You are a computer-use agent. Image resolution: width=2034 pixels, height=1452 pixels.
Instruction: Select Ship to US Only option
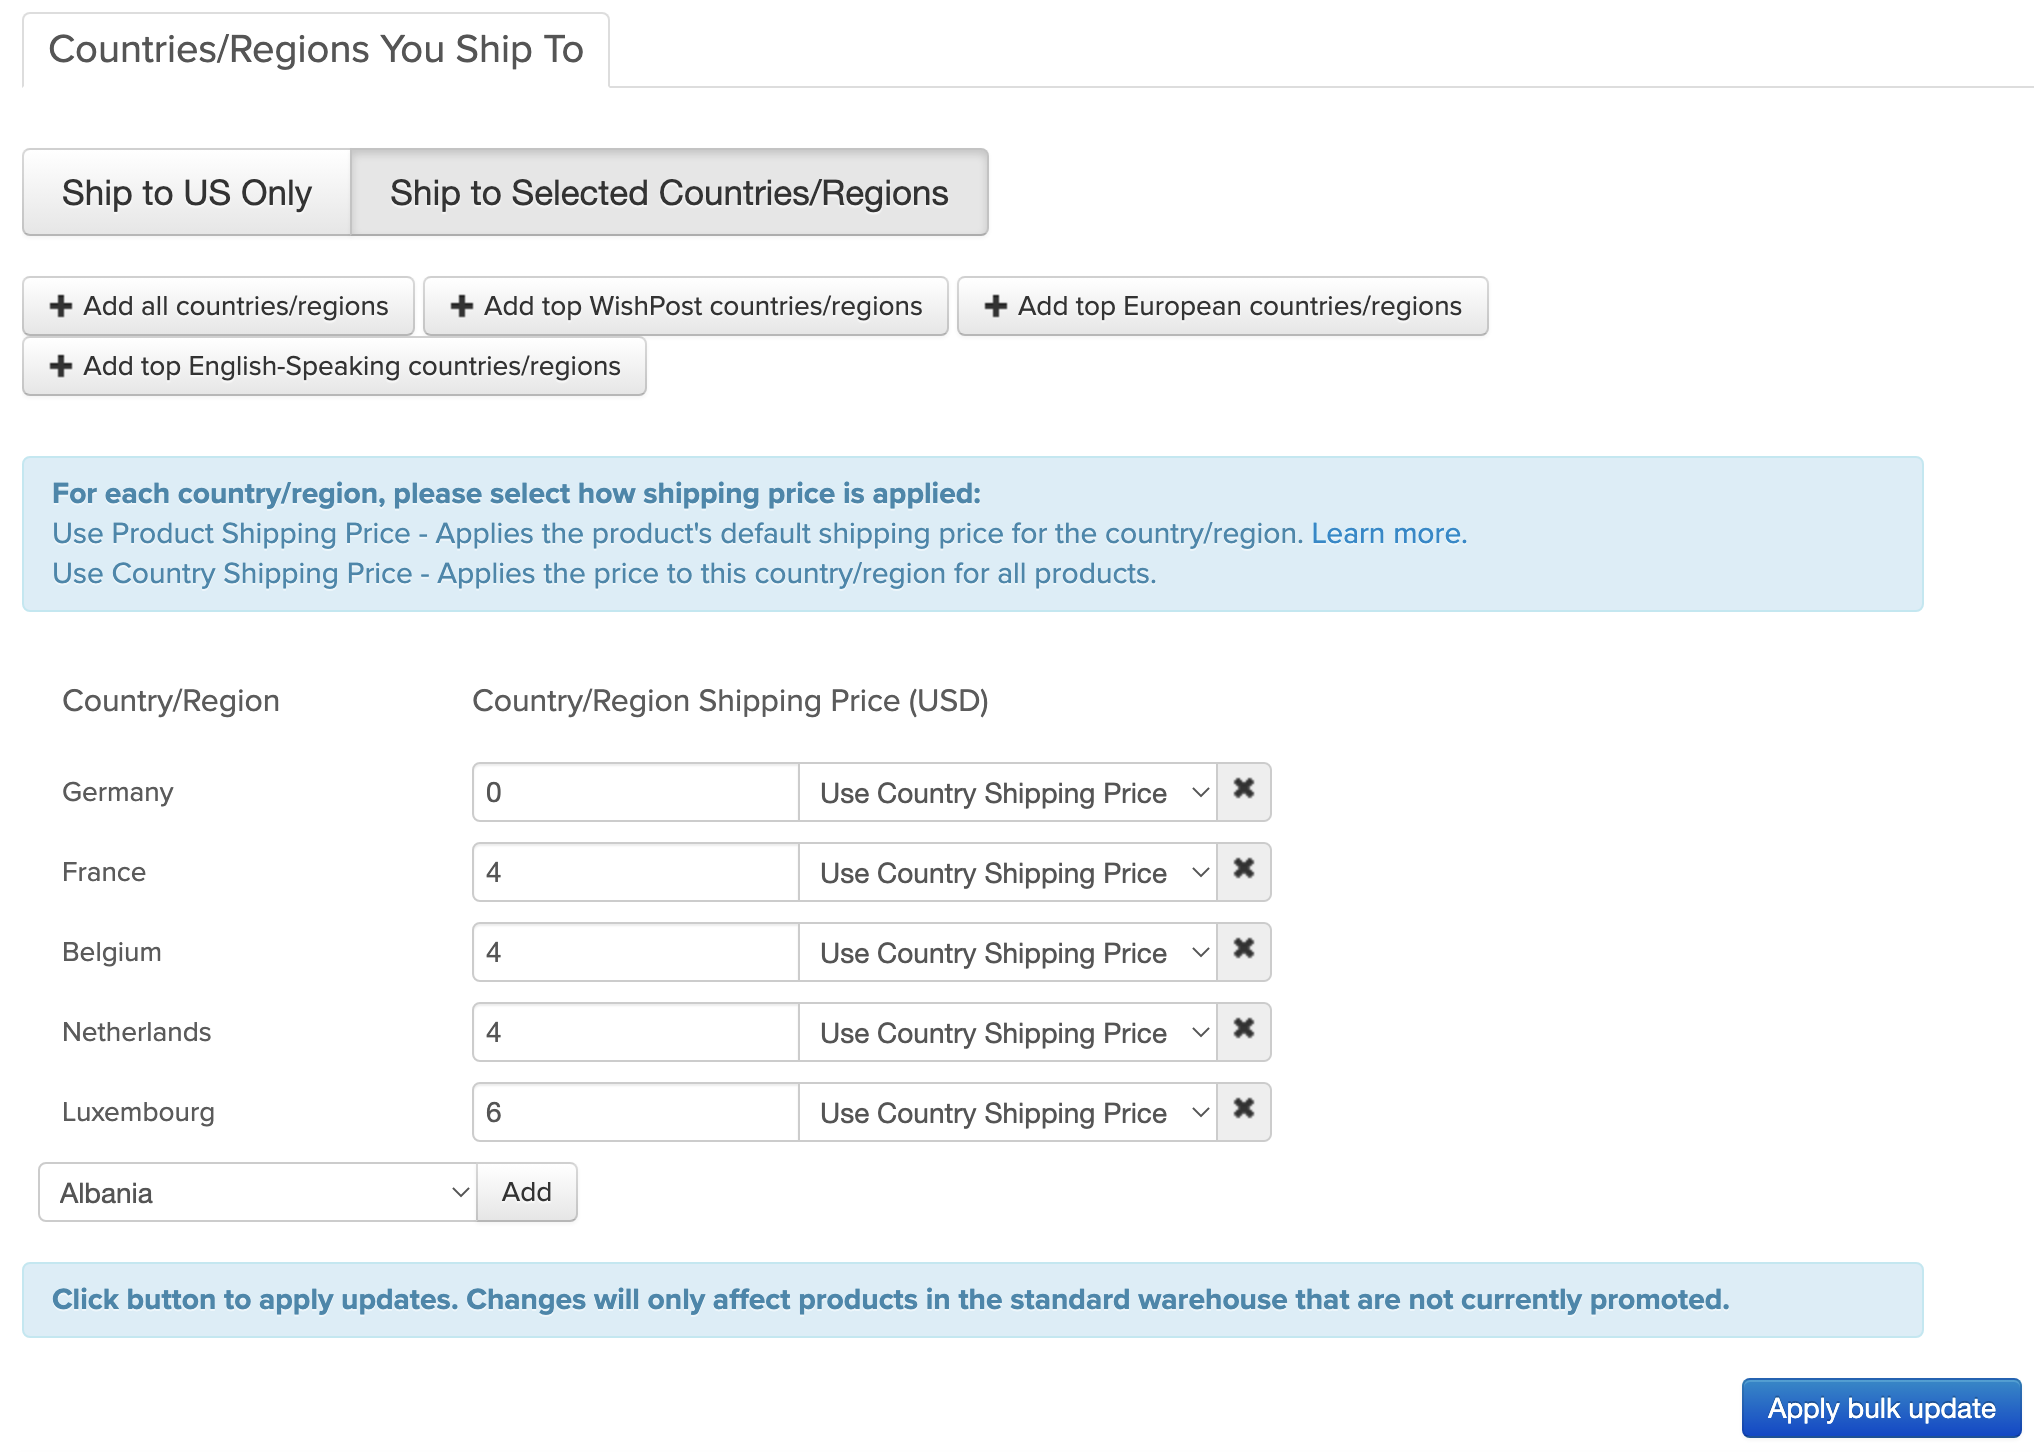187,193
